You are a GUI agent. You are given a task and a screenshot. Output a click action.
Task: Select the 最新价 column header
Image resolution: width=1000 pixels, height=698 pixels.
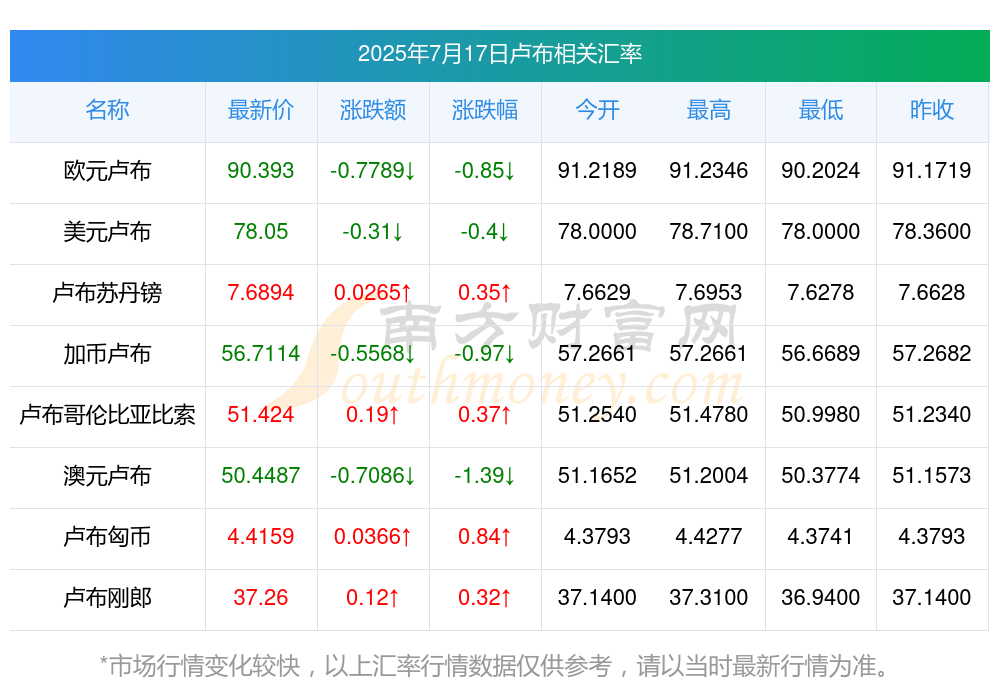(261, 110)
